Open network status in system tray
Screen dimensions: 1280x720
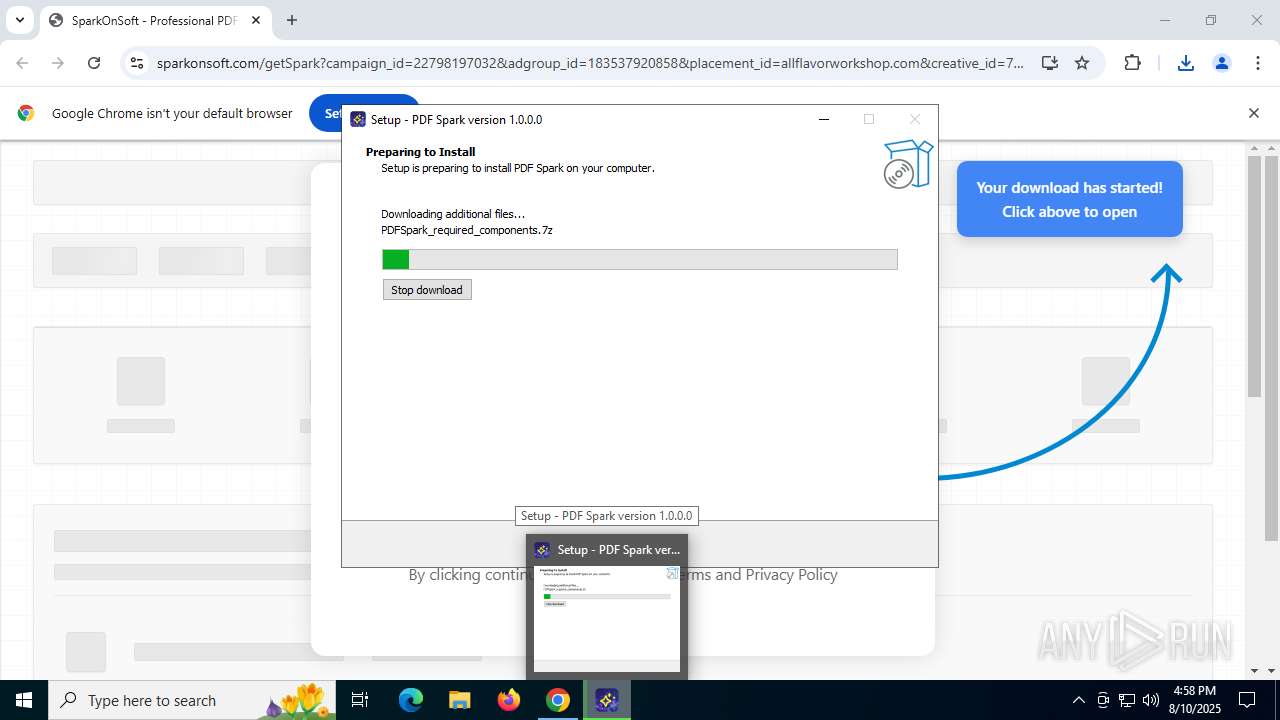coord(1127,700)
